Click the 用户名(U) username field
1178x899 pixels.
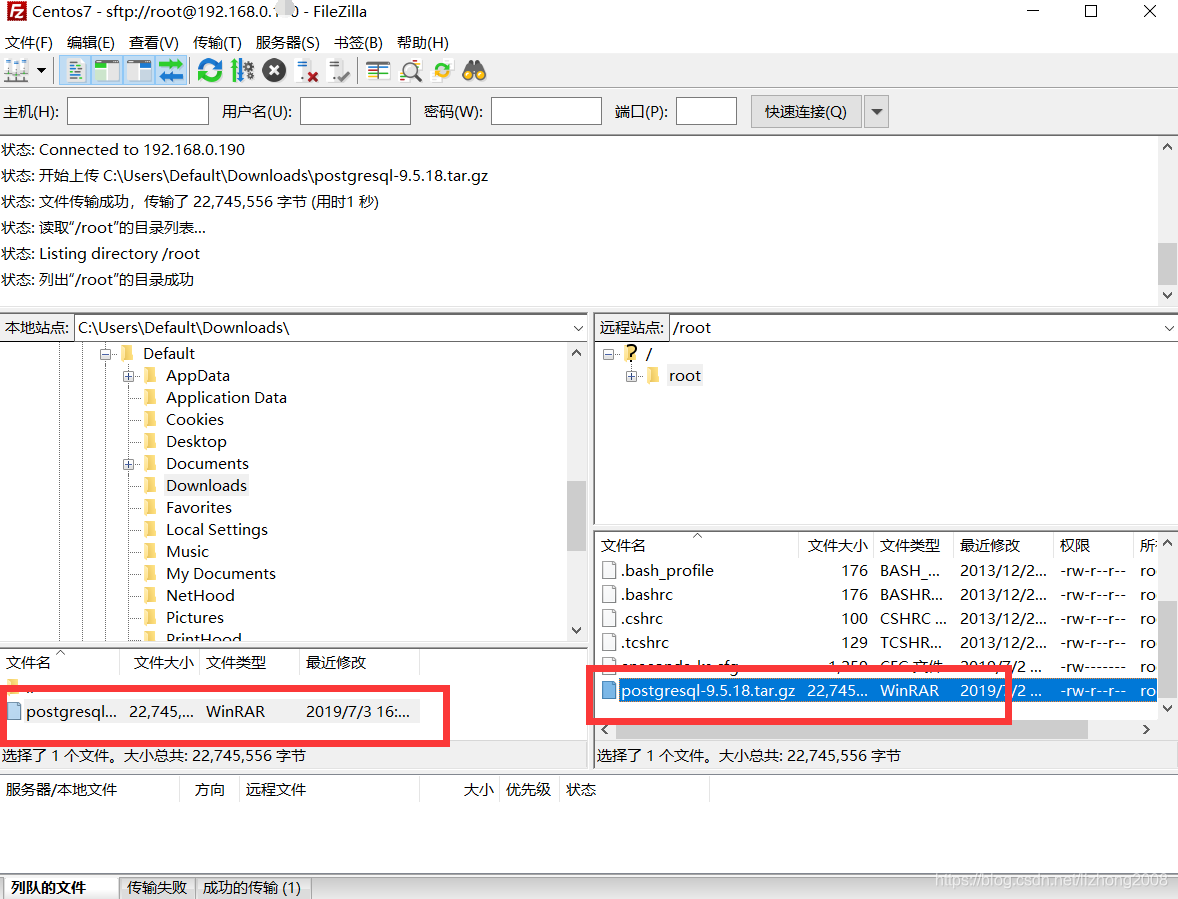(x=355, y=111)
